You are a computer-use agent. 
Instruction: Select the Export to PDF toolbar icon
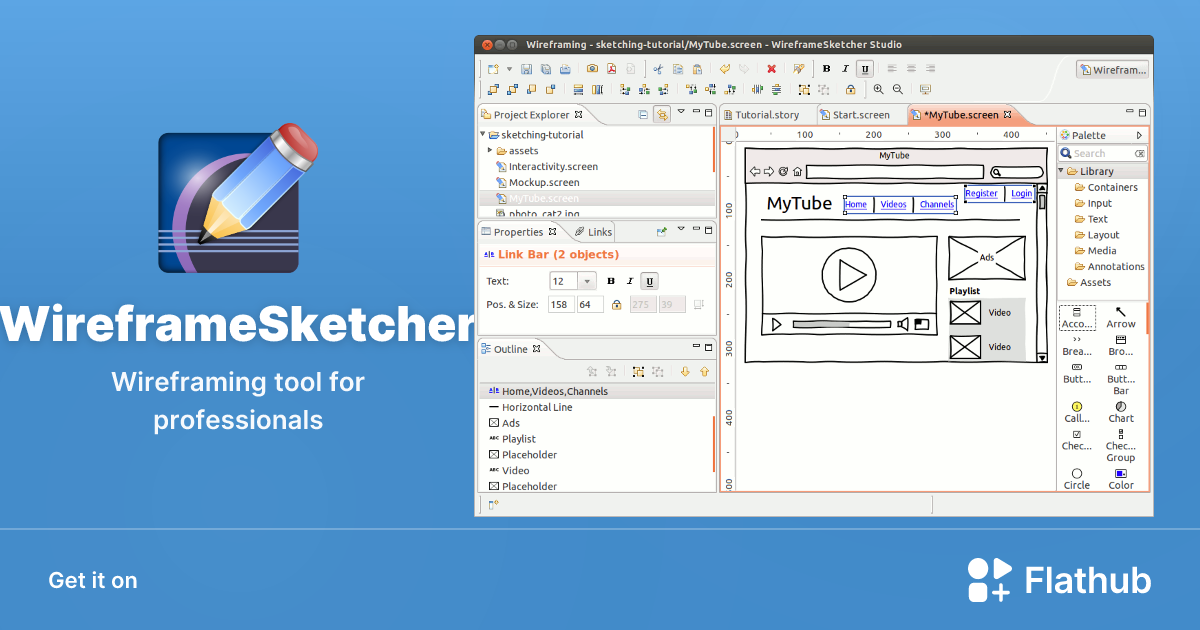[611, 68]
